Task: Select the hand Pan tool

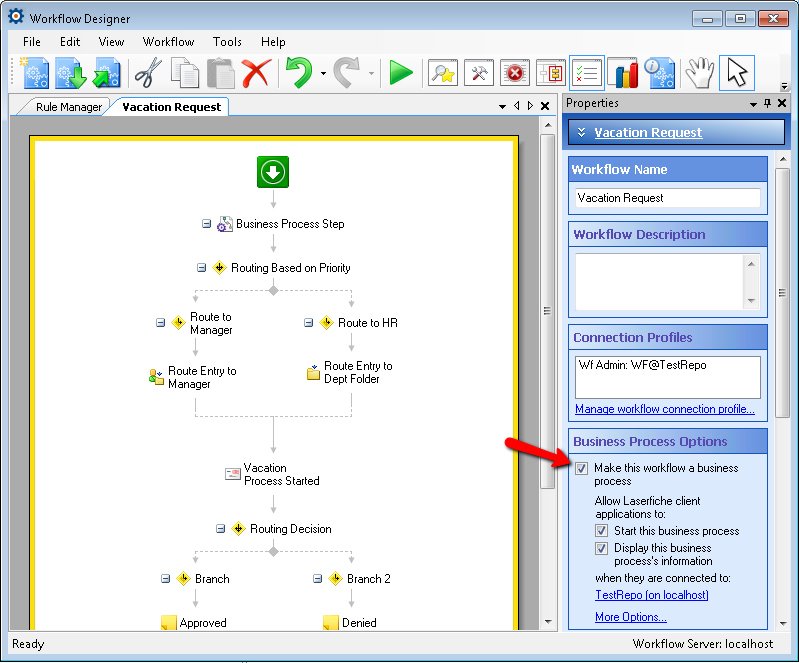Action: point(700,73)
